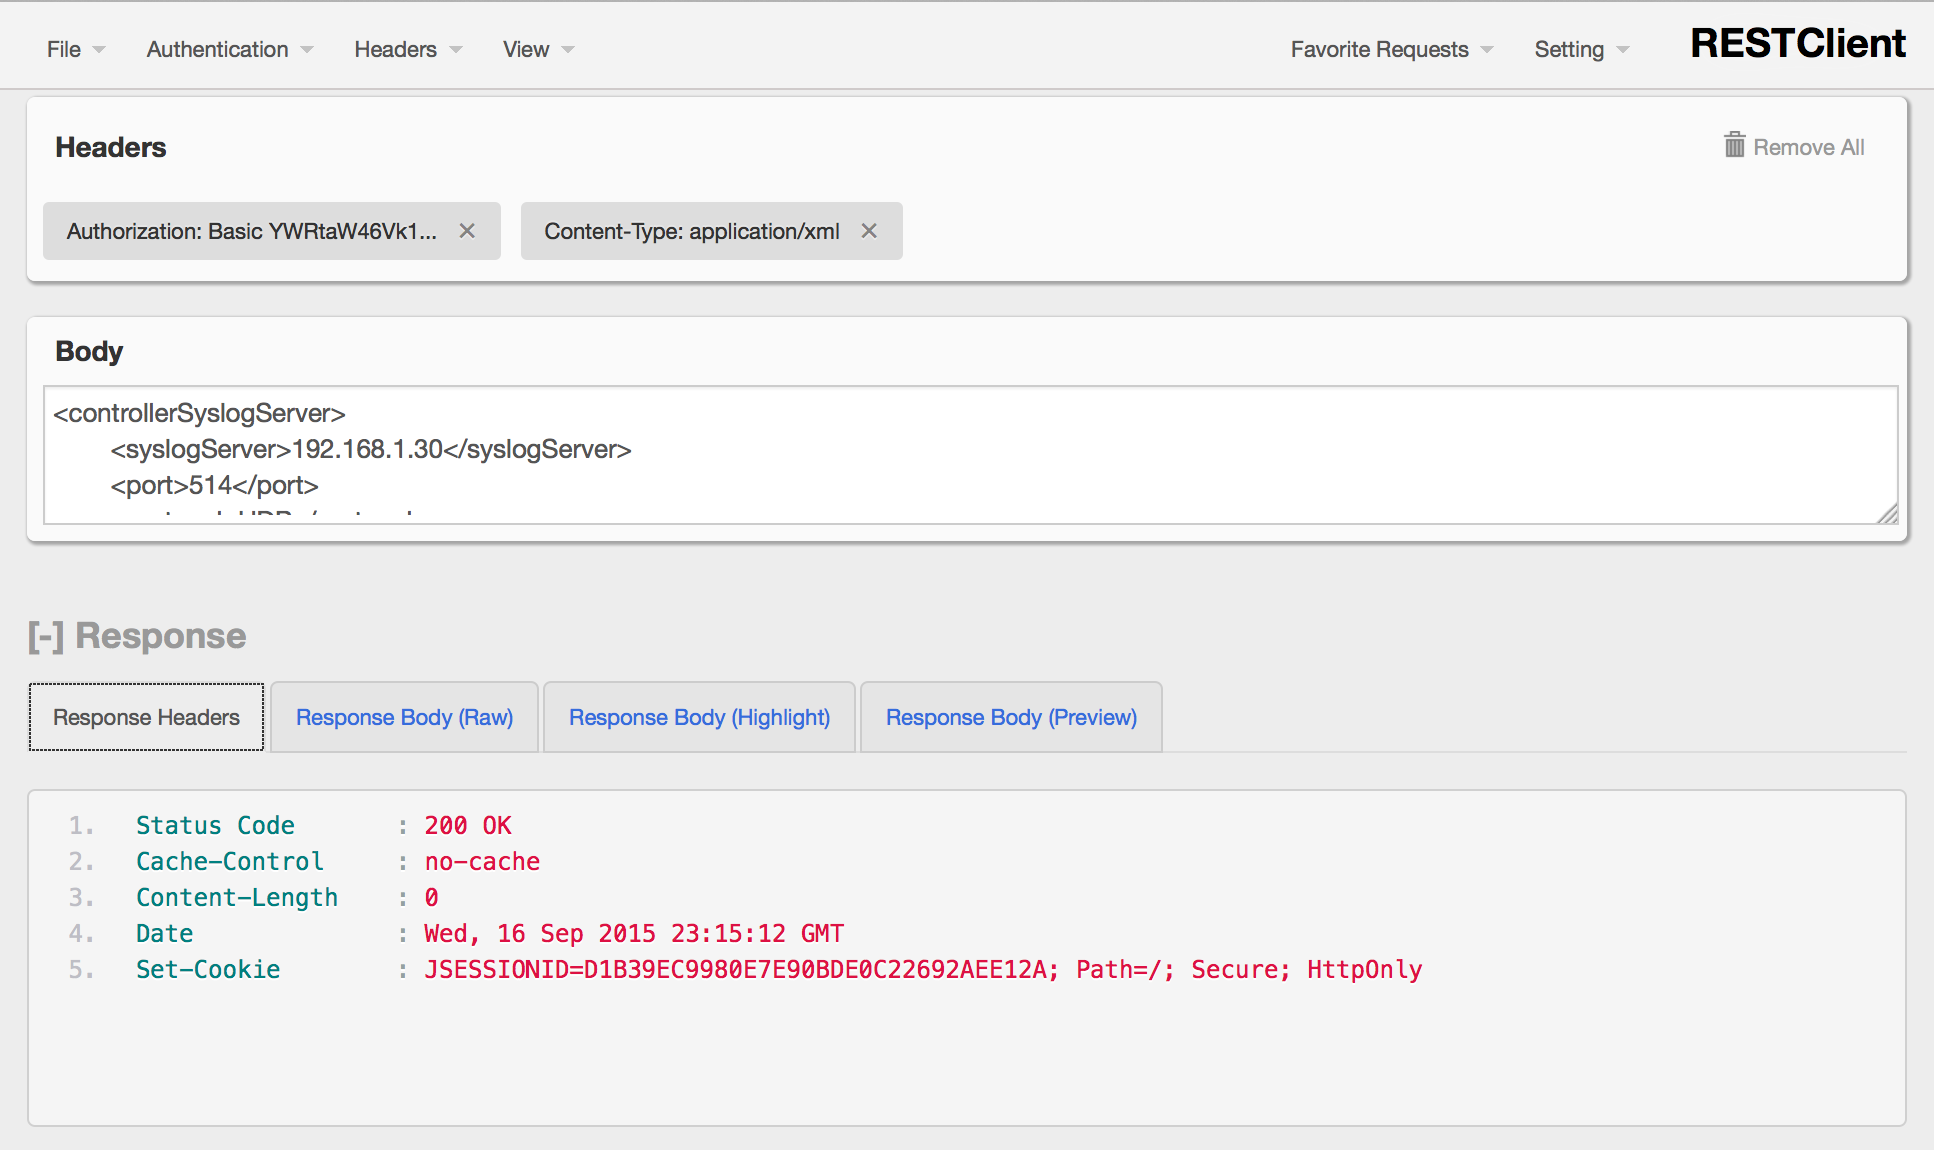The height and width of the screenshot is (1150, 1934).
Task: Show the Response Body (Preview) tab
Action: click(1011, 717)
